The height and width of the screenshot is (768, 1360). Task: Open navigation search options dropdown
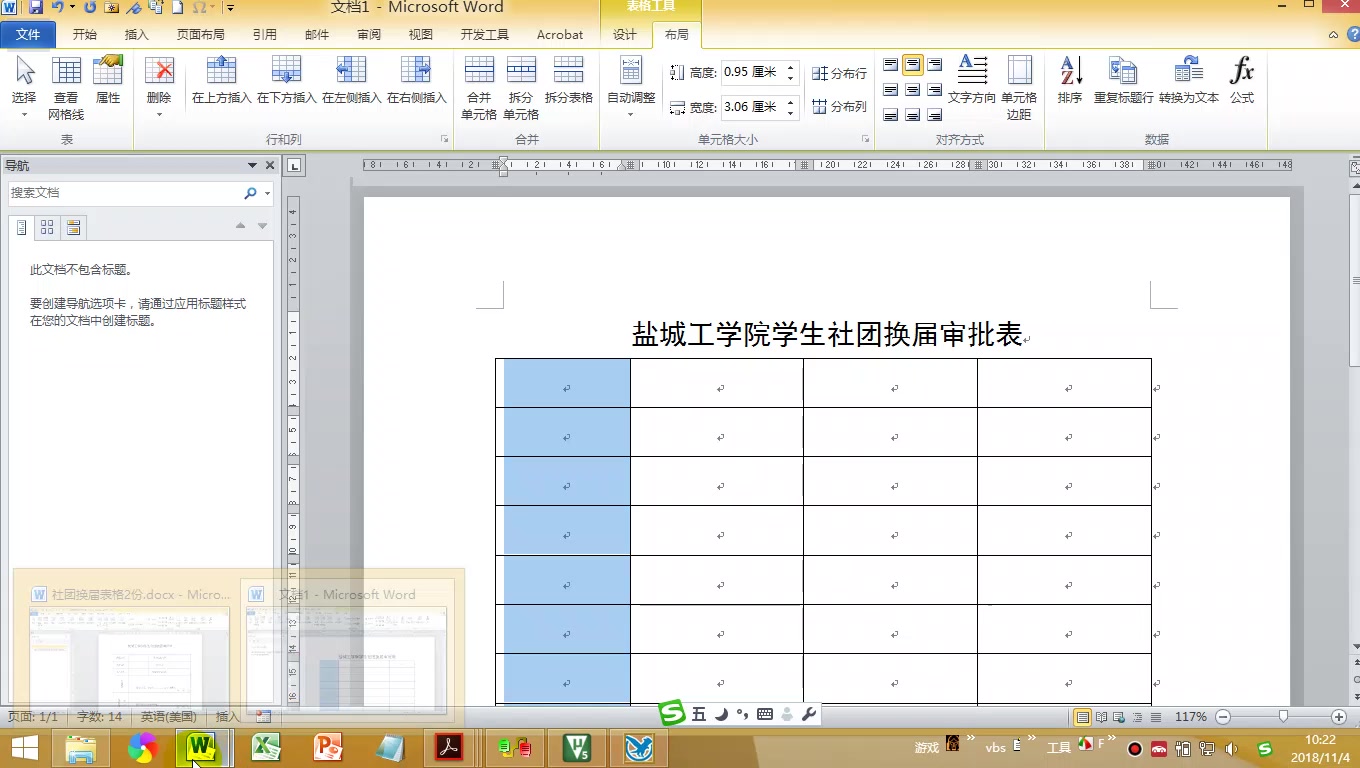[267, 193]
